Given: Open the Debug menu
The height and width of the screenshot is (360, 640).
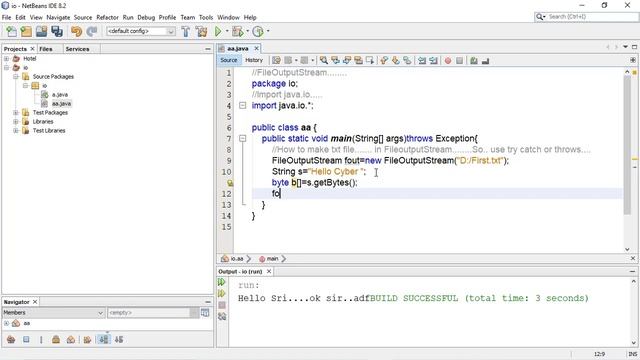Looking at the screenshot, I should 146,18.
